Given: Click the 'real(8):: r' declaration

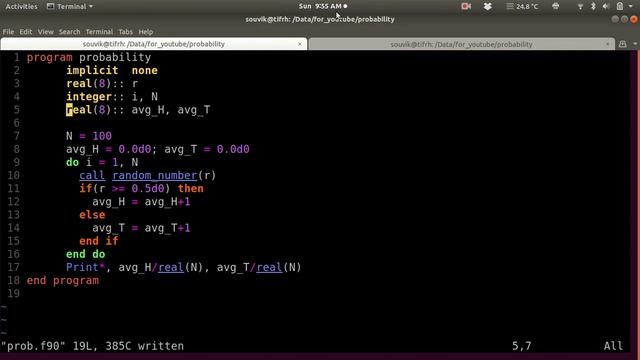Looking at the screenshot, I should tap(102, 84).
